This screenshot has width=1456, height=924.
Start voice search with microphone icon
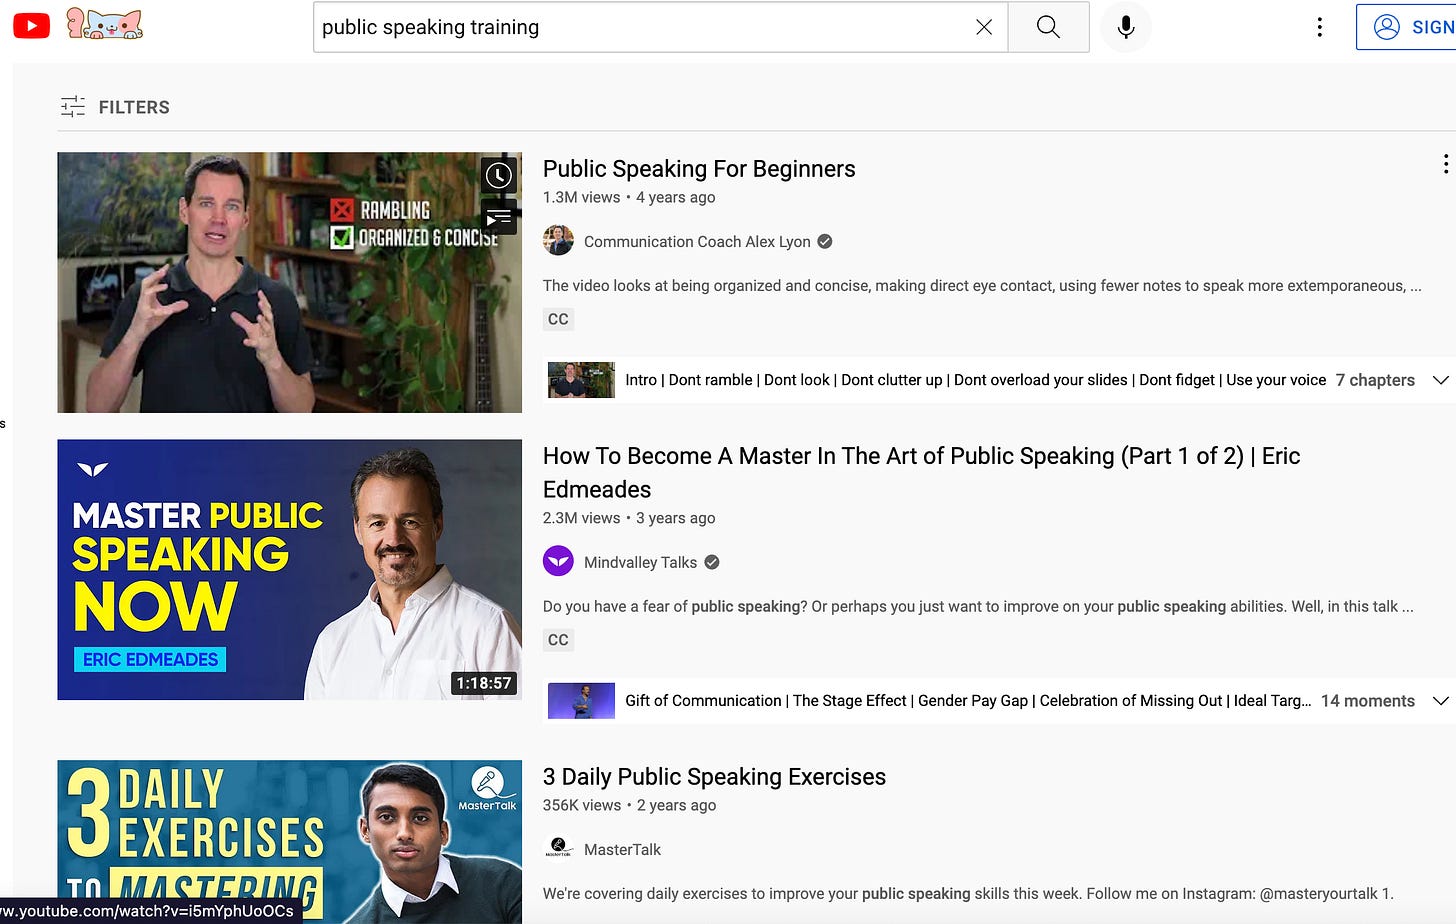point(1126,27)
